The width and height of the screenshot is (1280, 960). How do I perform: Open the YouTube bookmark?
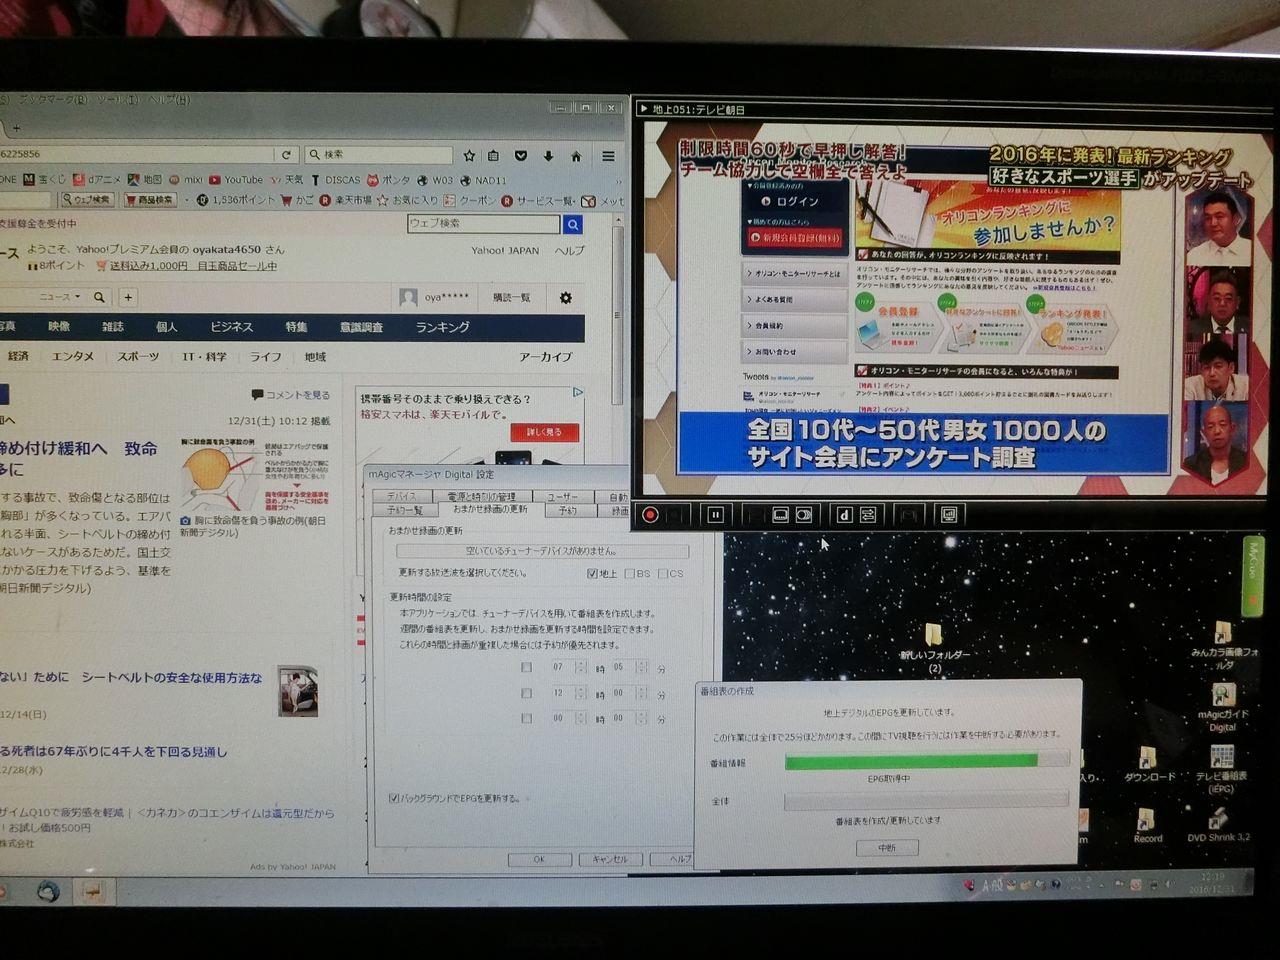point(236,180)
